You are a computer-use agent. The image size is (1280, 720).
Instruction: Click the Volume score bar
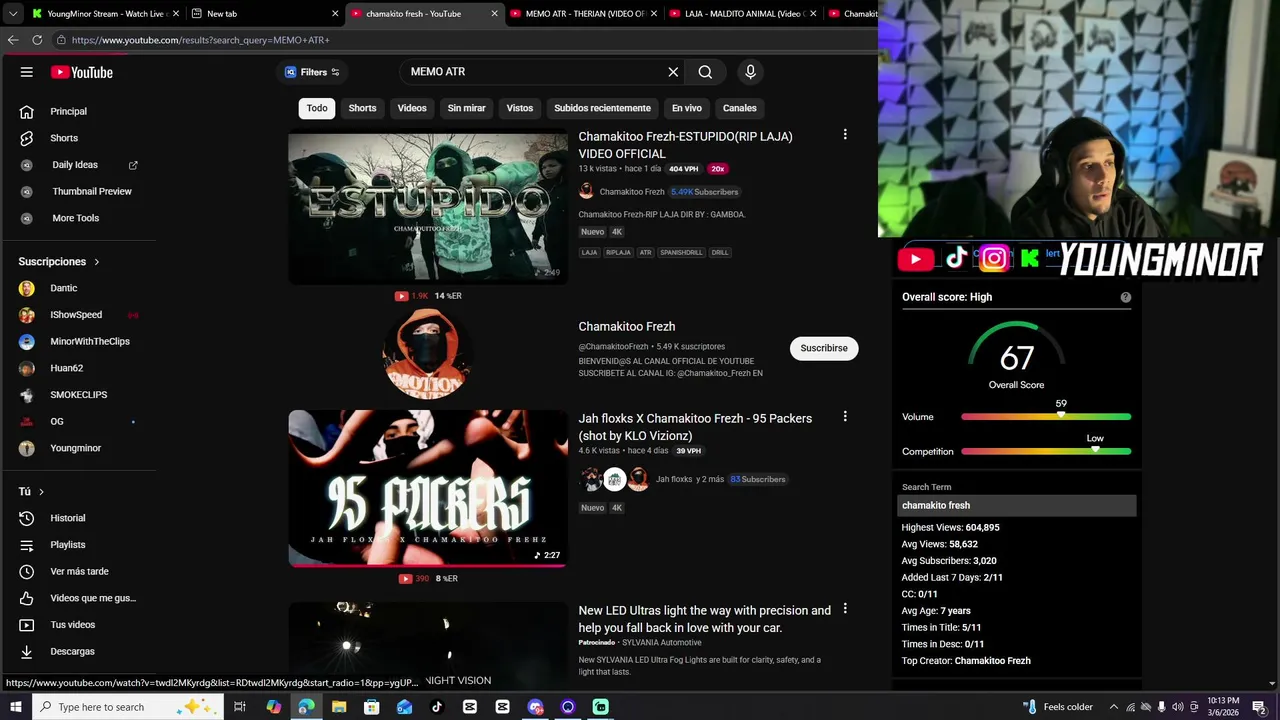click(1046, 417)
